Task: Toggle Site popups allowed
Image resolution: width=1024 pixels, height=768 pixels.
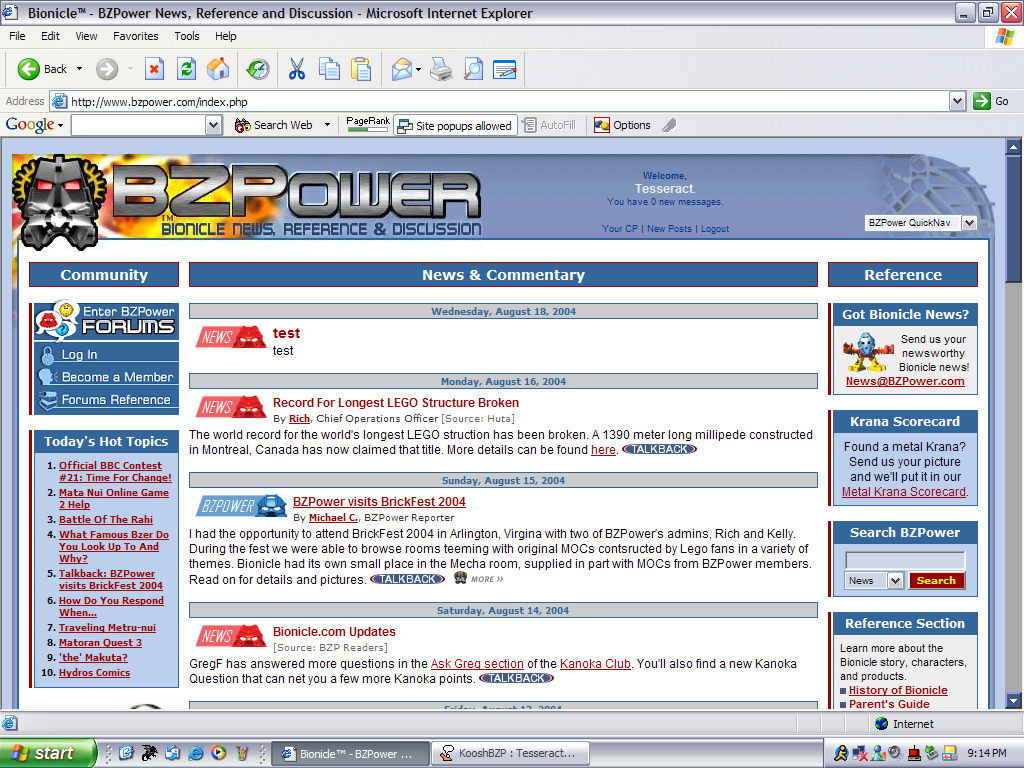Action: tap(455, 125)
